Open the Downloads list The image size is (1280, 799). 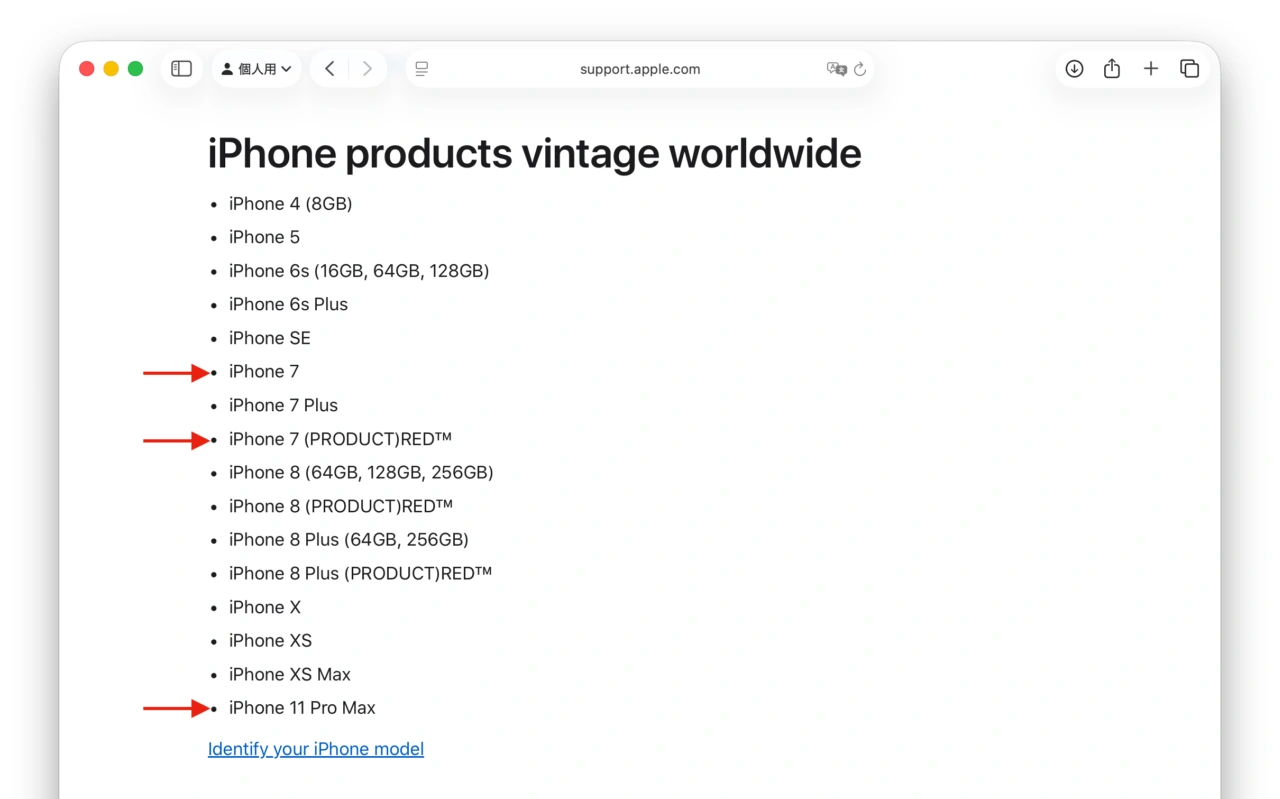1074,68
